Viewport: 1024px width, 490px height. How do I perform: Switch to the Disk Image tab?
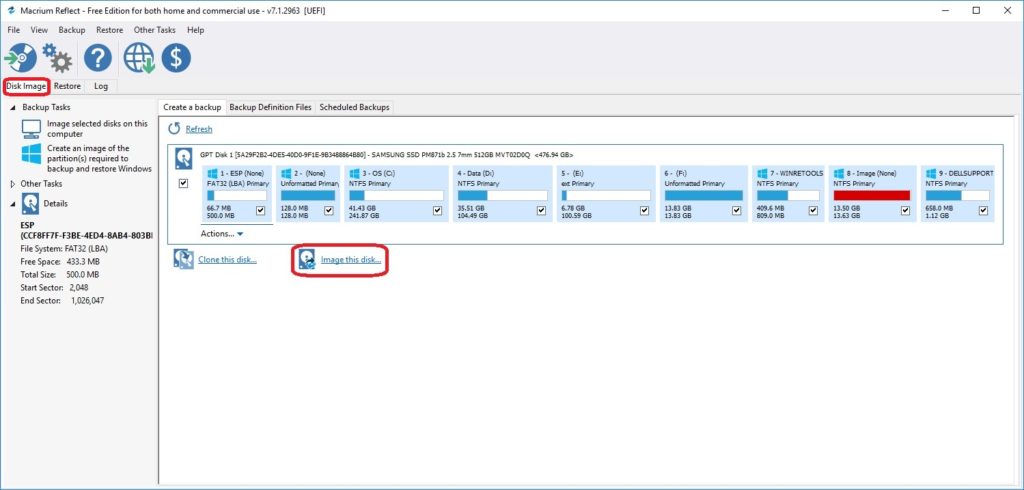(x=26, y=86)
